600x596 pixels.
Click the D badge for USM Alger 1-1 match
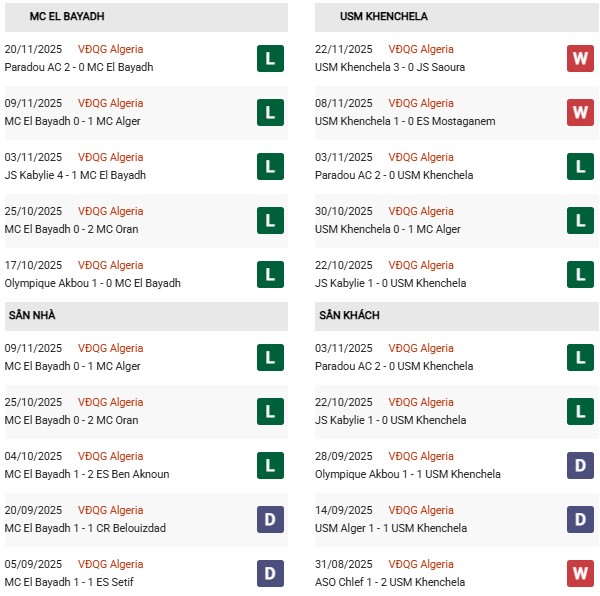[x=580, y=520]
